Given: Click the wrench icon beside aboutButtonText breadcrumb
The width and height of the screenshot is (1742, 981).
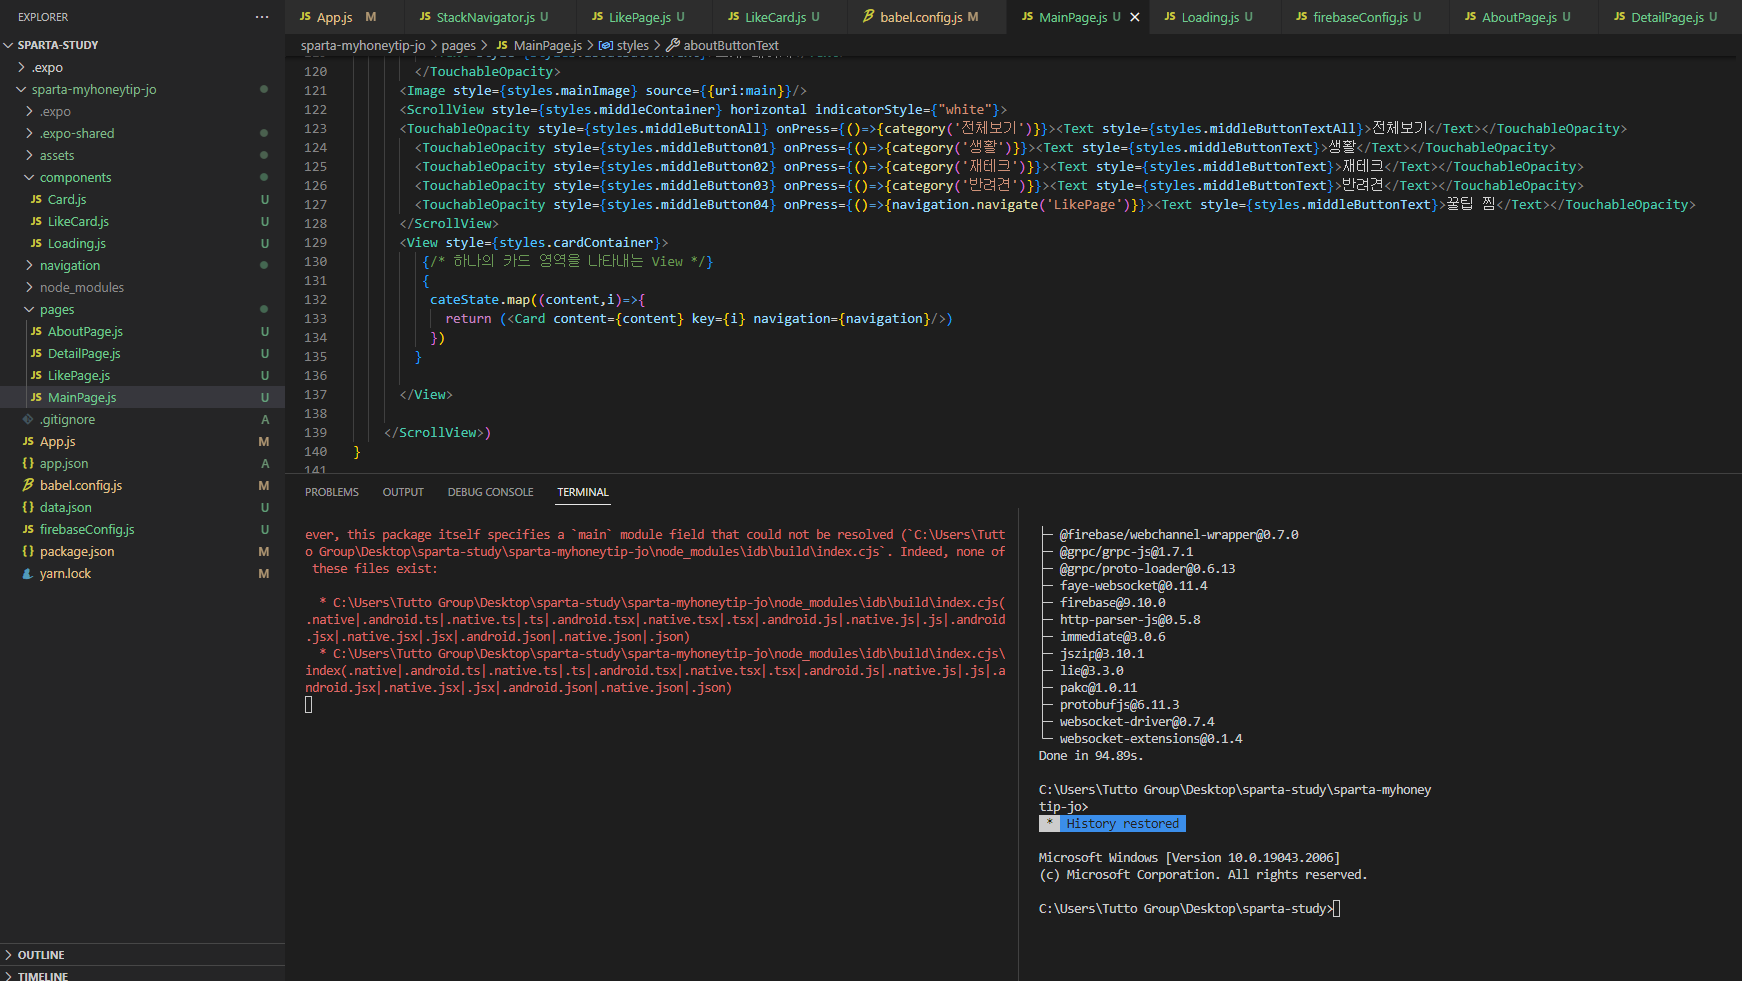Looking at the screenshot, I should pos(673,46).
